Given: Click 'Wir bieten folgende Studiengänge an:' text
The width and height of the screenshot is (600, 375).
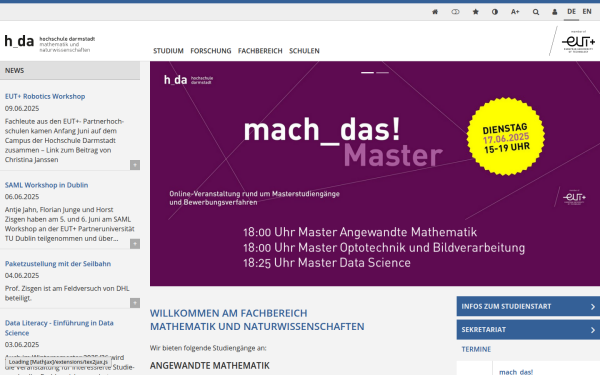Looking at the screenshot, I should coord(208,348).
